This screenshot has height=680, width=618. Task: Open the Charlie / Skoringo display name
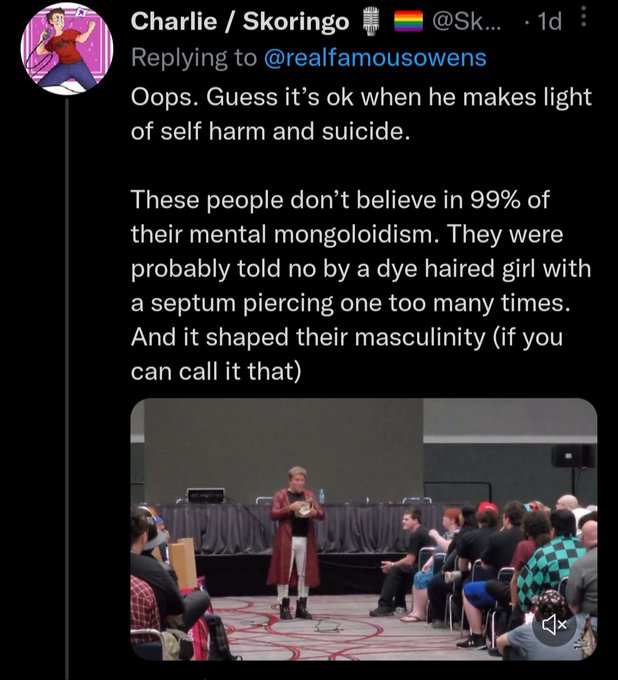click(x=240, y=21)
